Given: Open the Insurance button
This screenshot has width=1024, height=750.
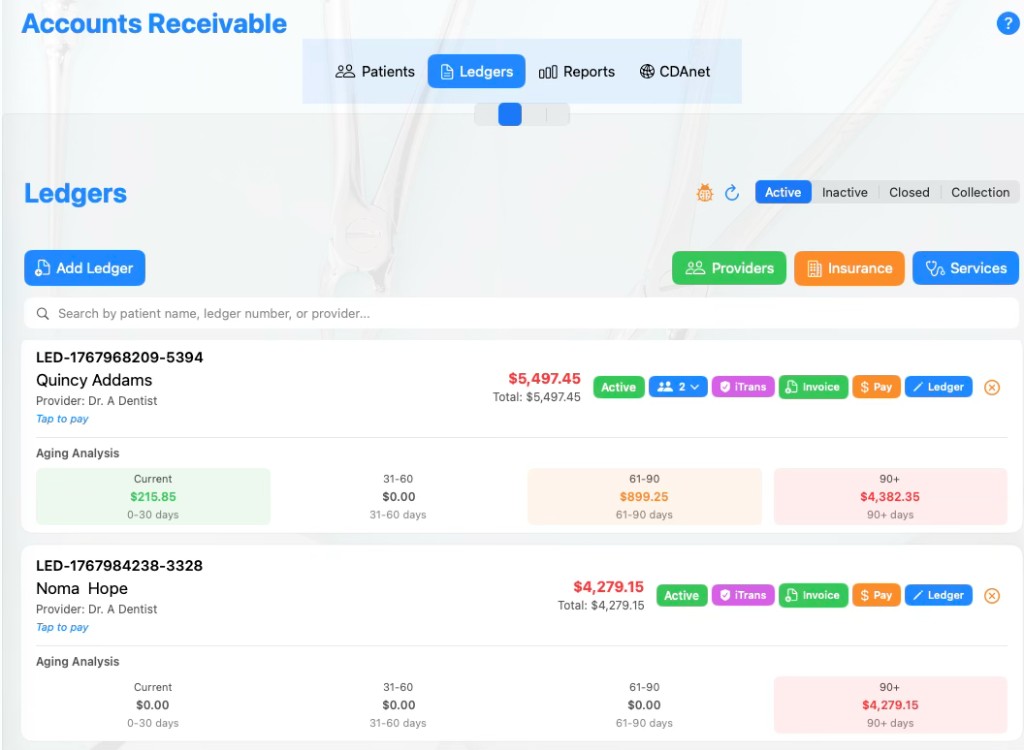Looking at the screenshot, I should click(x=849, y=268).
